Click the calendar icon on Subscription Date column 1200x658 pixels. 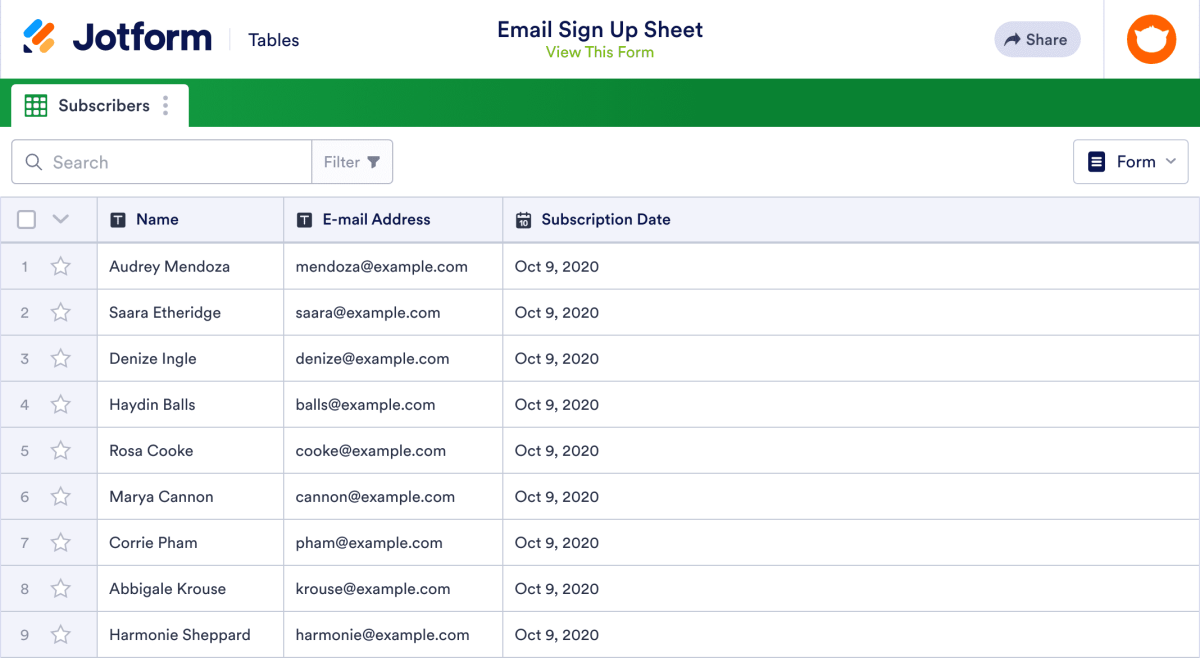(523, 219)
